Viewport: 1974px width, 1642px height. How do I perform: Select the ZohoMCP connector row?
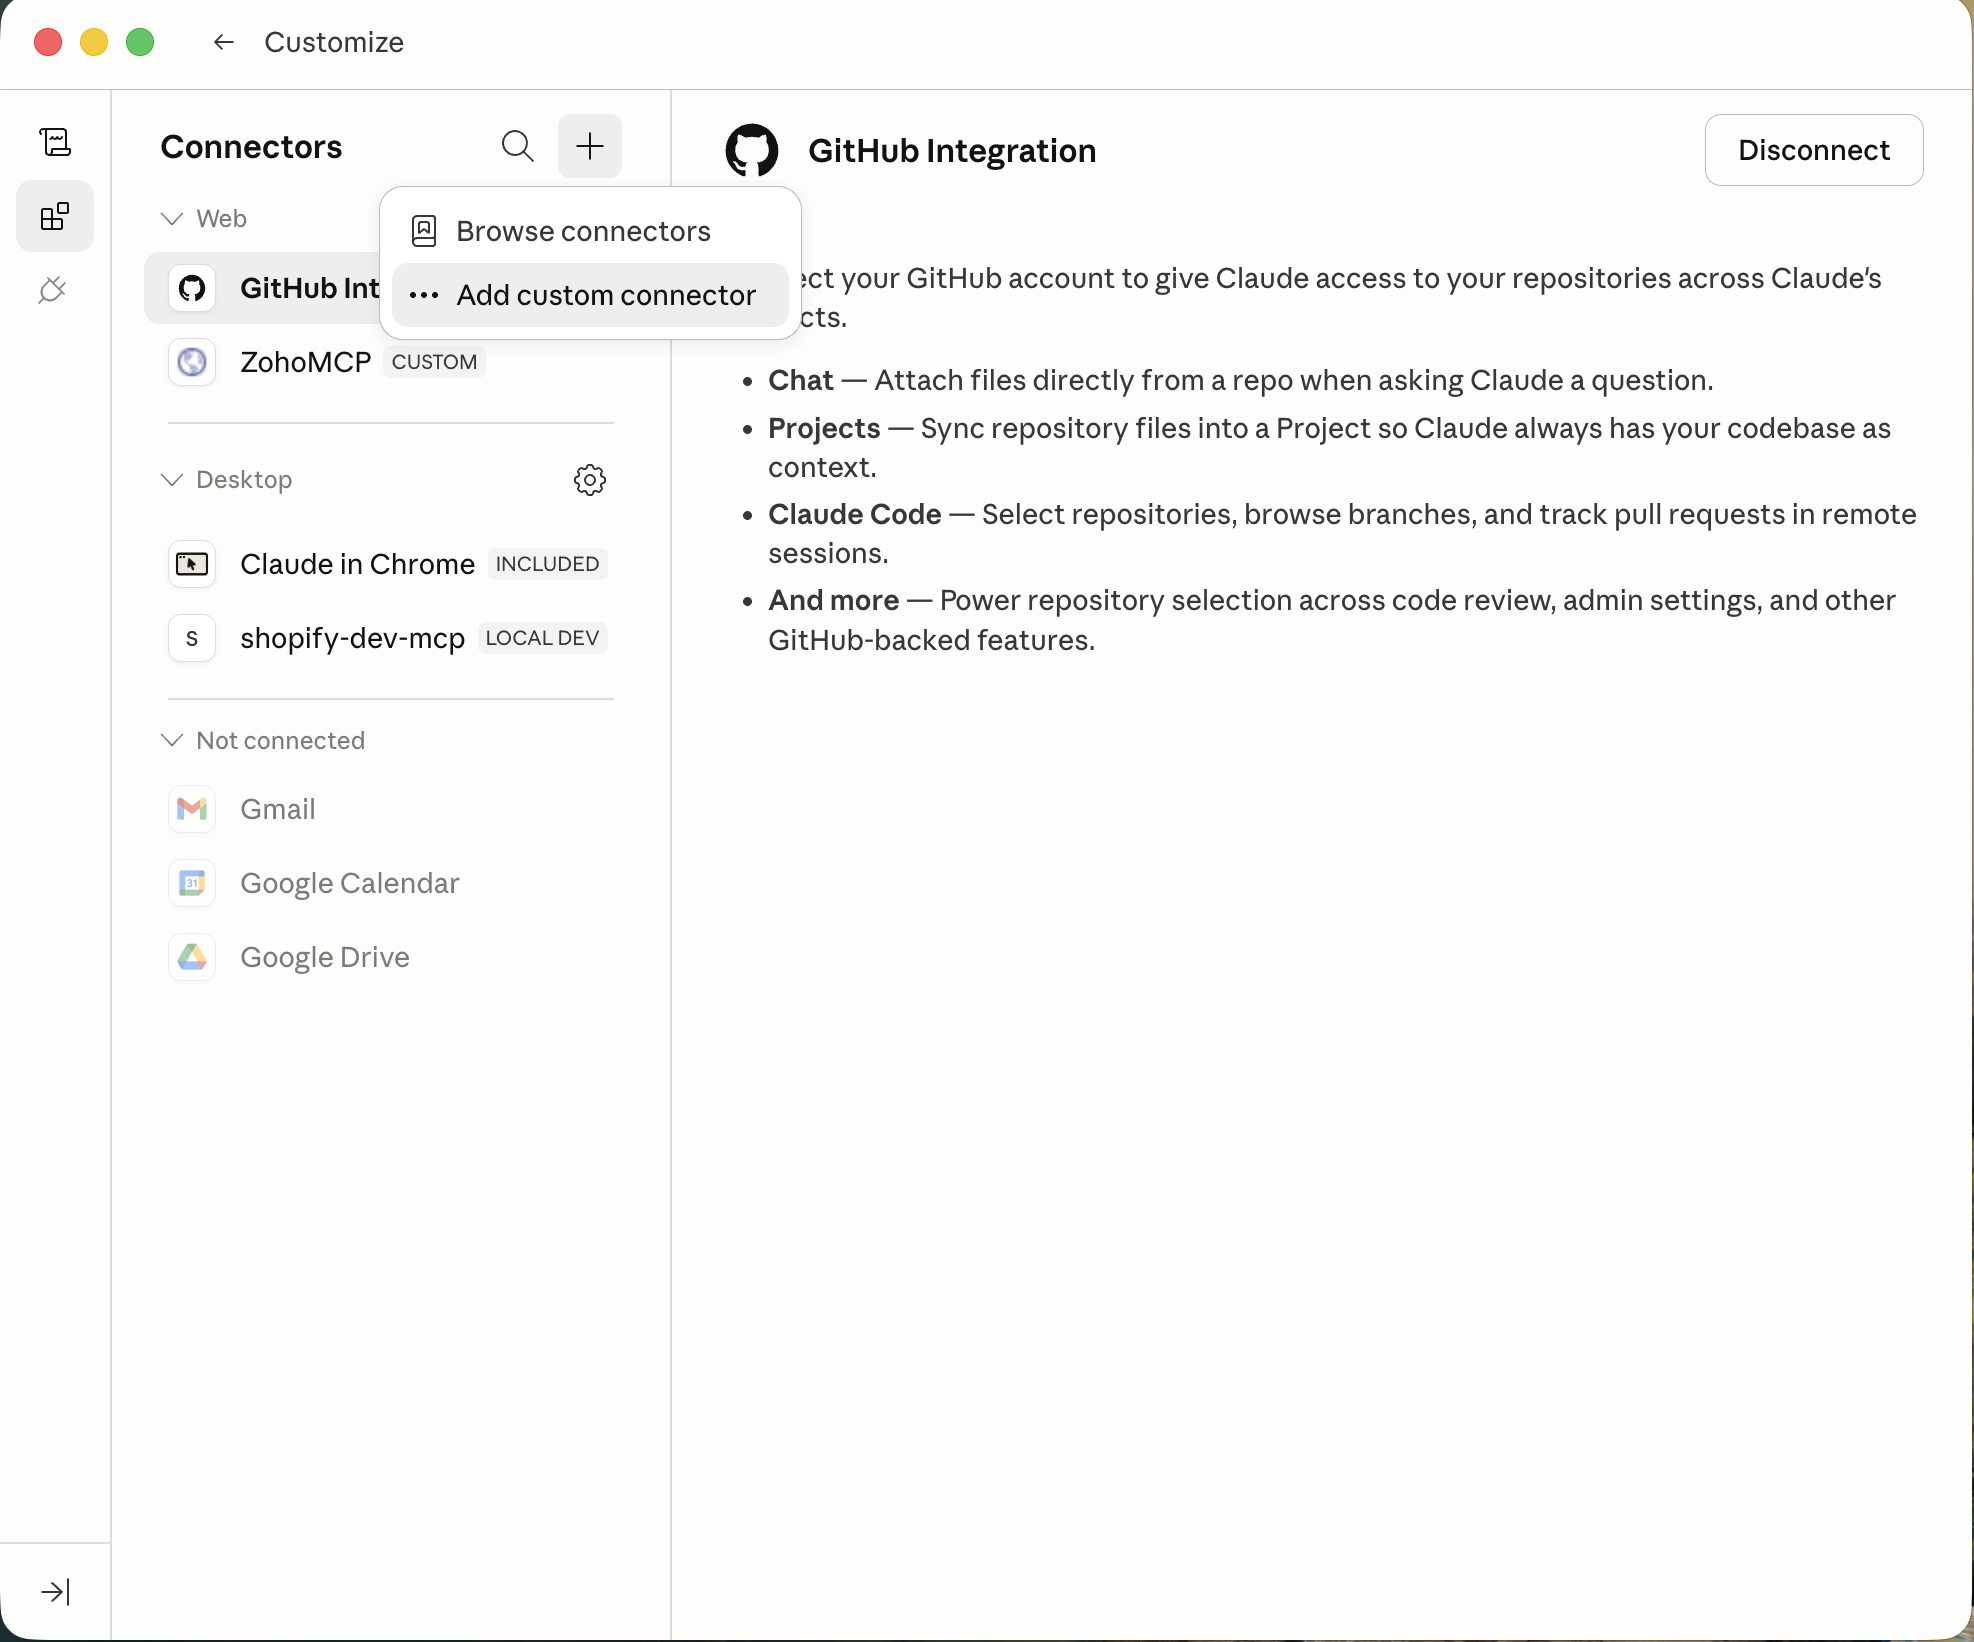pyautogui.click(x=388, y=362)
